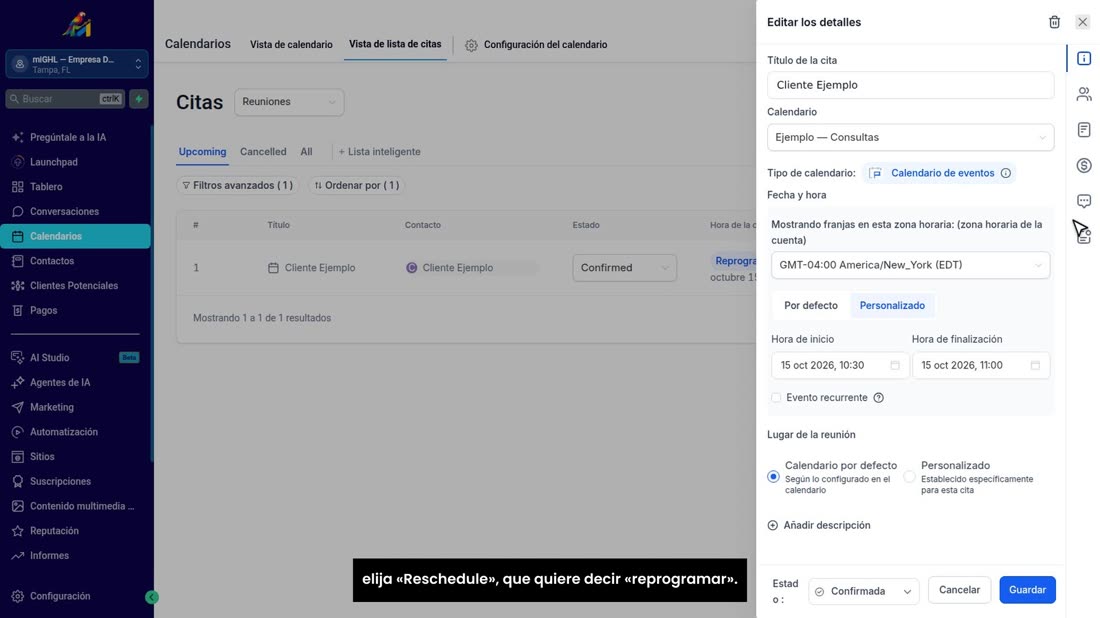This screenshot has height=618, width=1100.
Task: Click the Buscar search box
Action: coord(65,99)
